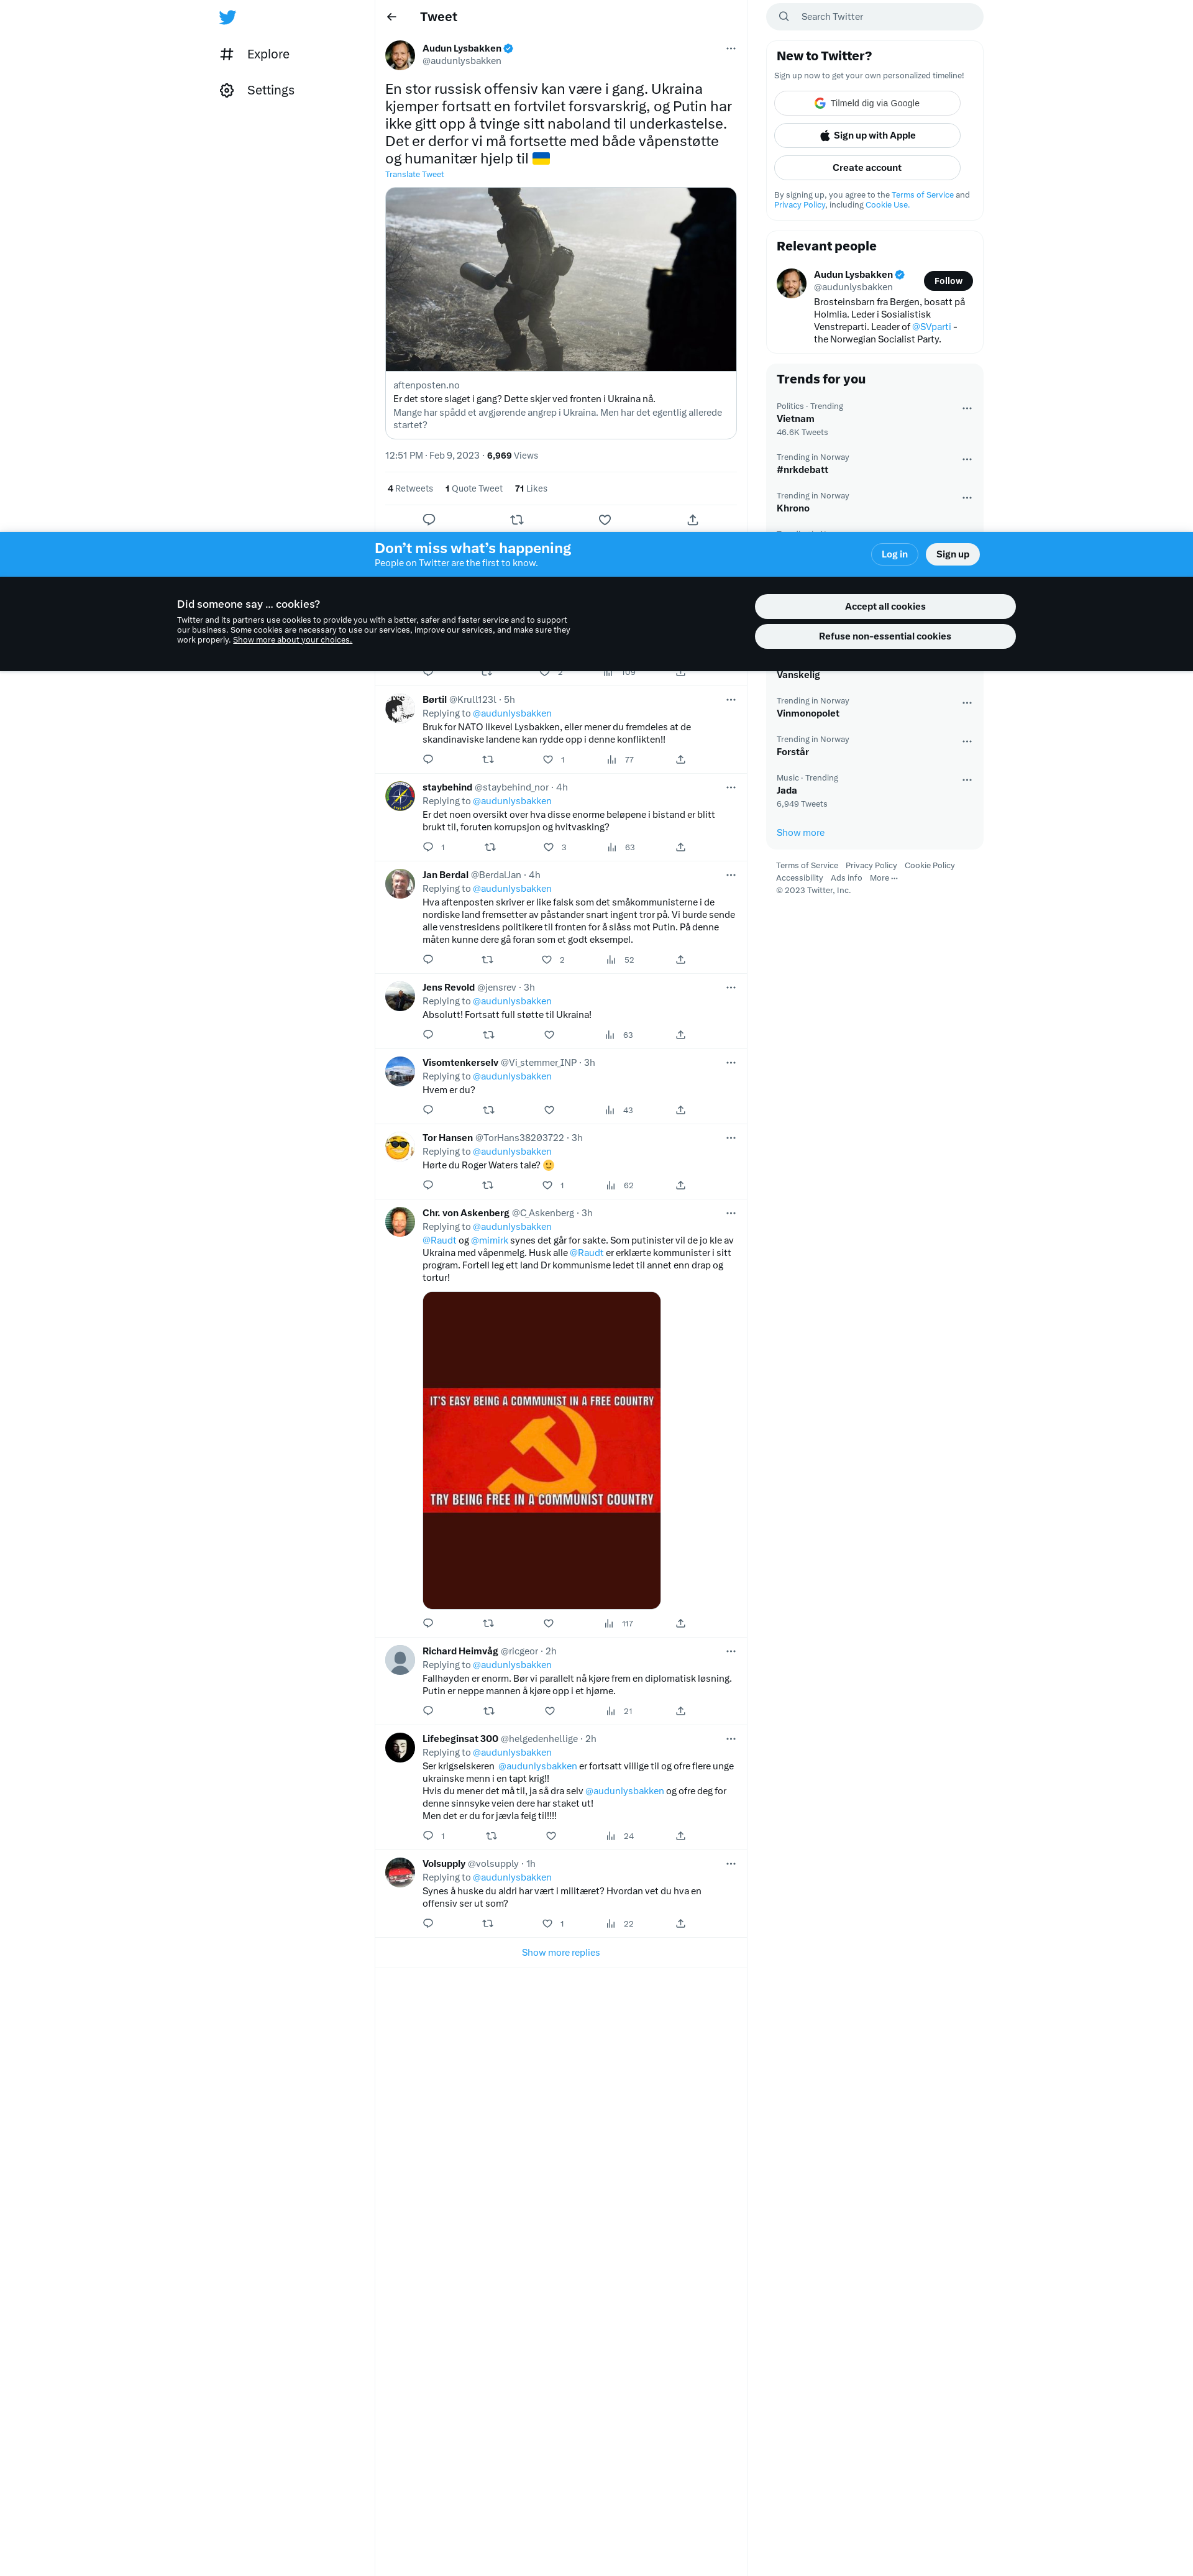Screen dimensions: 1193x2576
Task: Click Show more replies link
Action: tap(561, 1952)
